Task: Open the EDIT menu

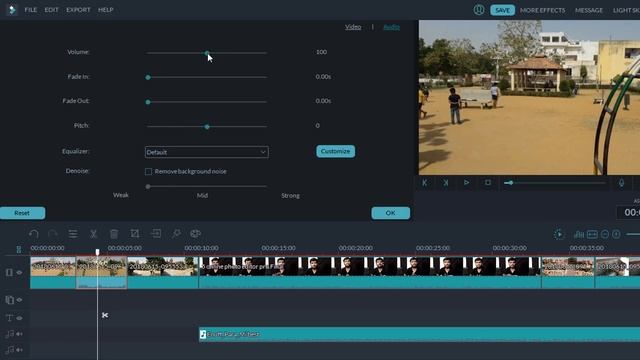Action: tap(51, 10)
